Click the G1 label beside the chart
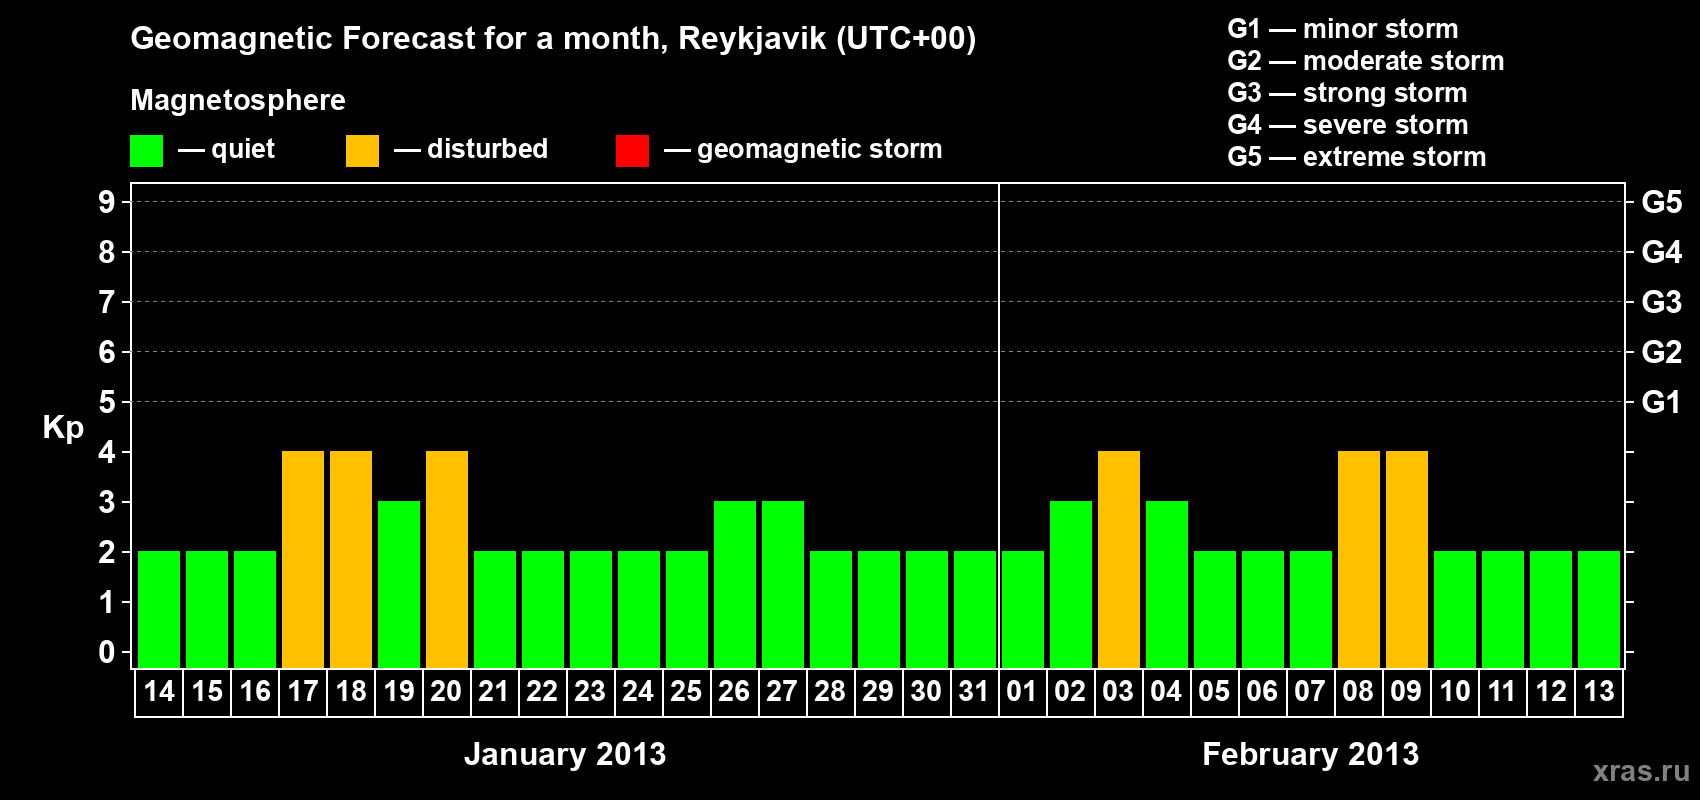Viewport: 1700px width, 800px height. 1662,402
